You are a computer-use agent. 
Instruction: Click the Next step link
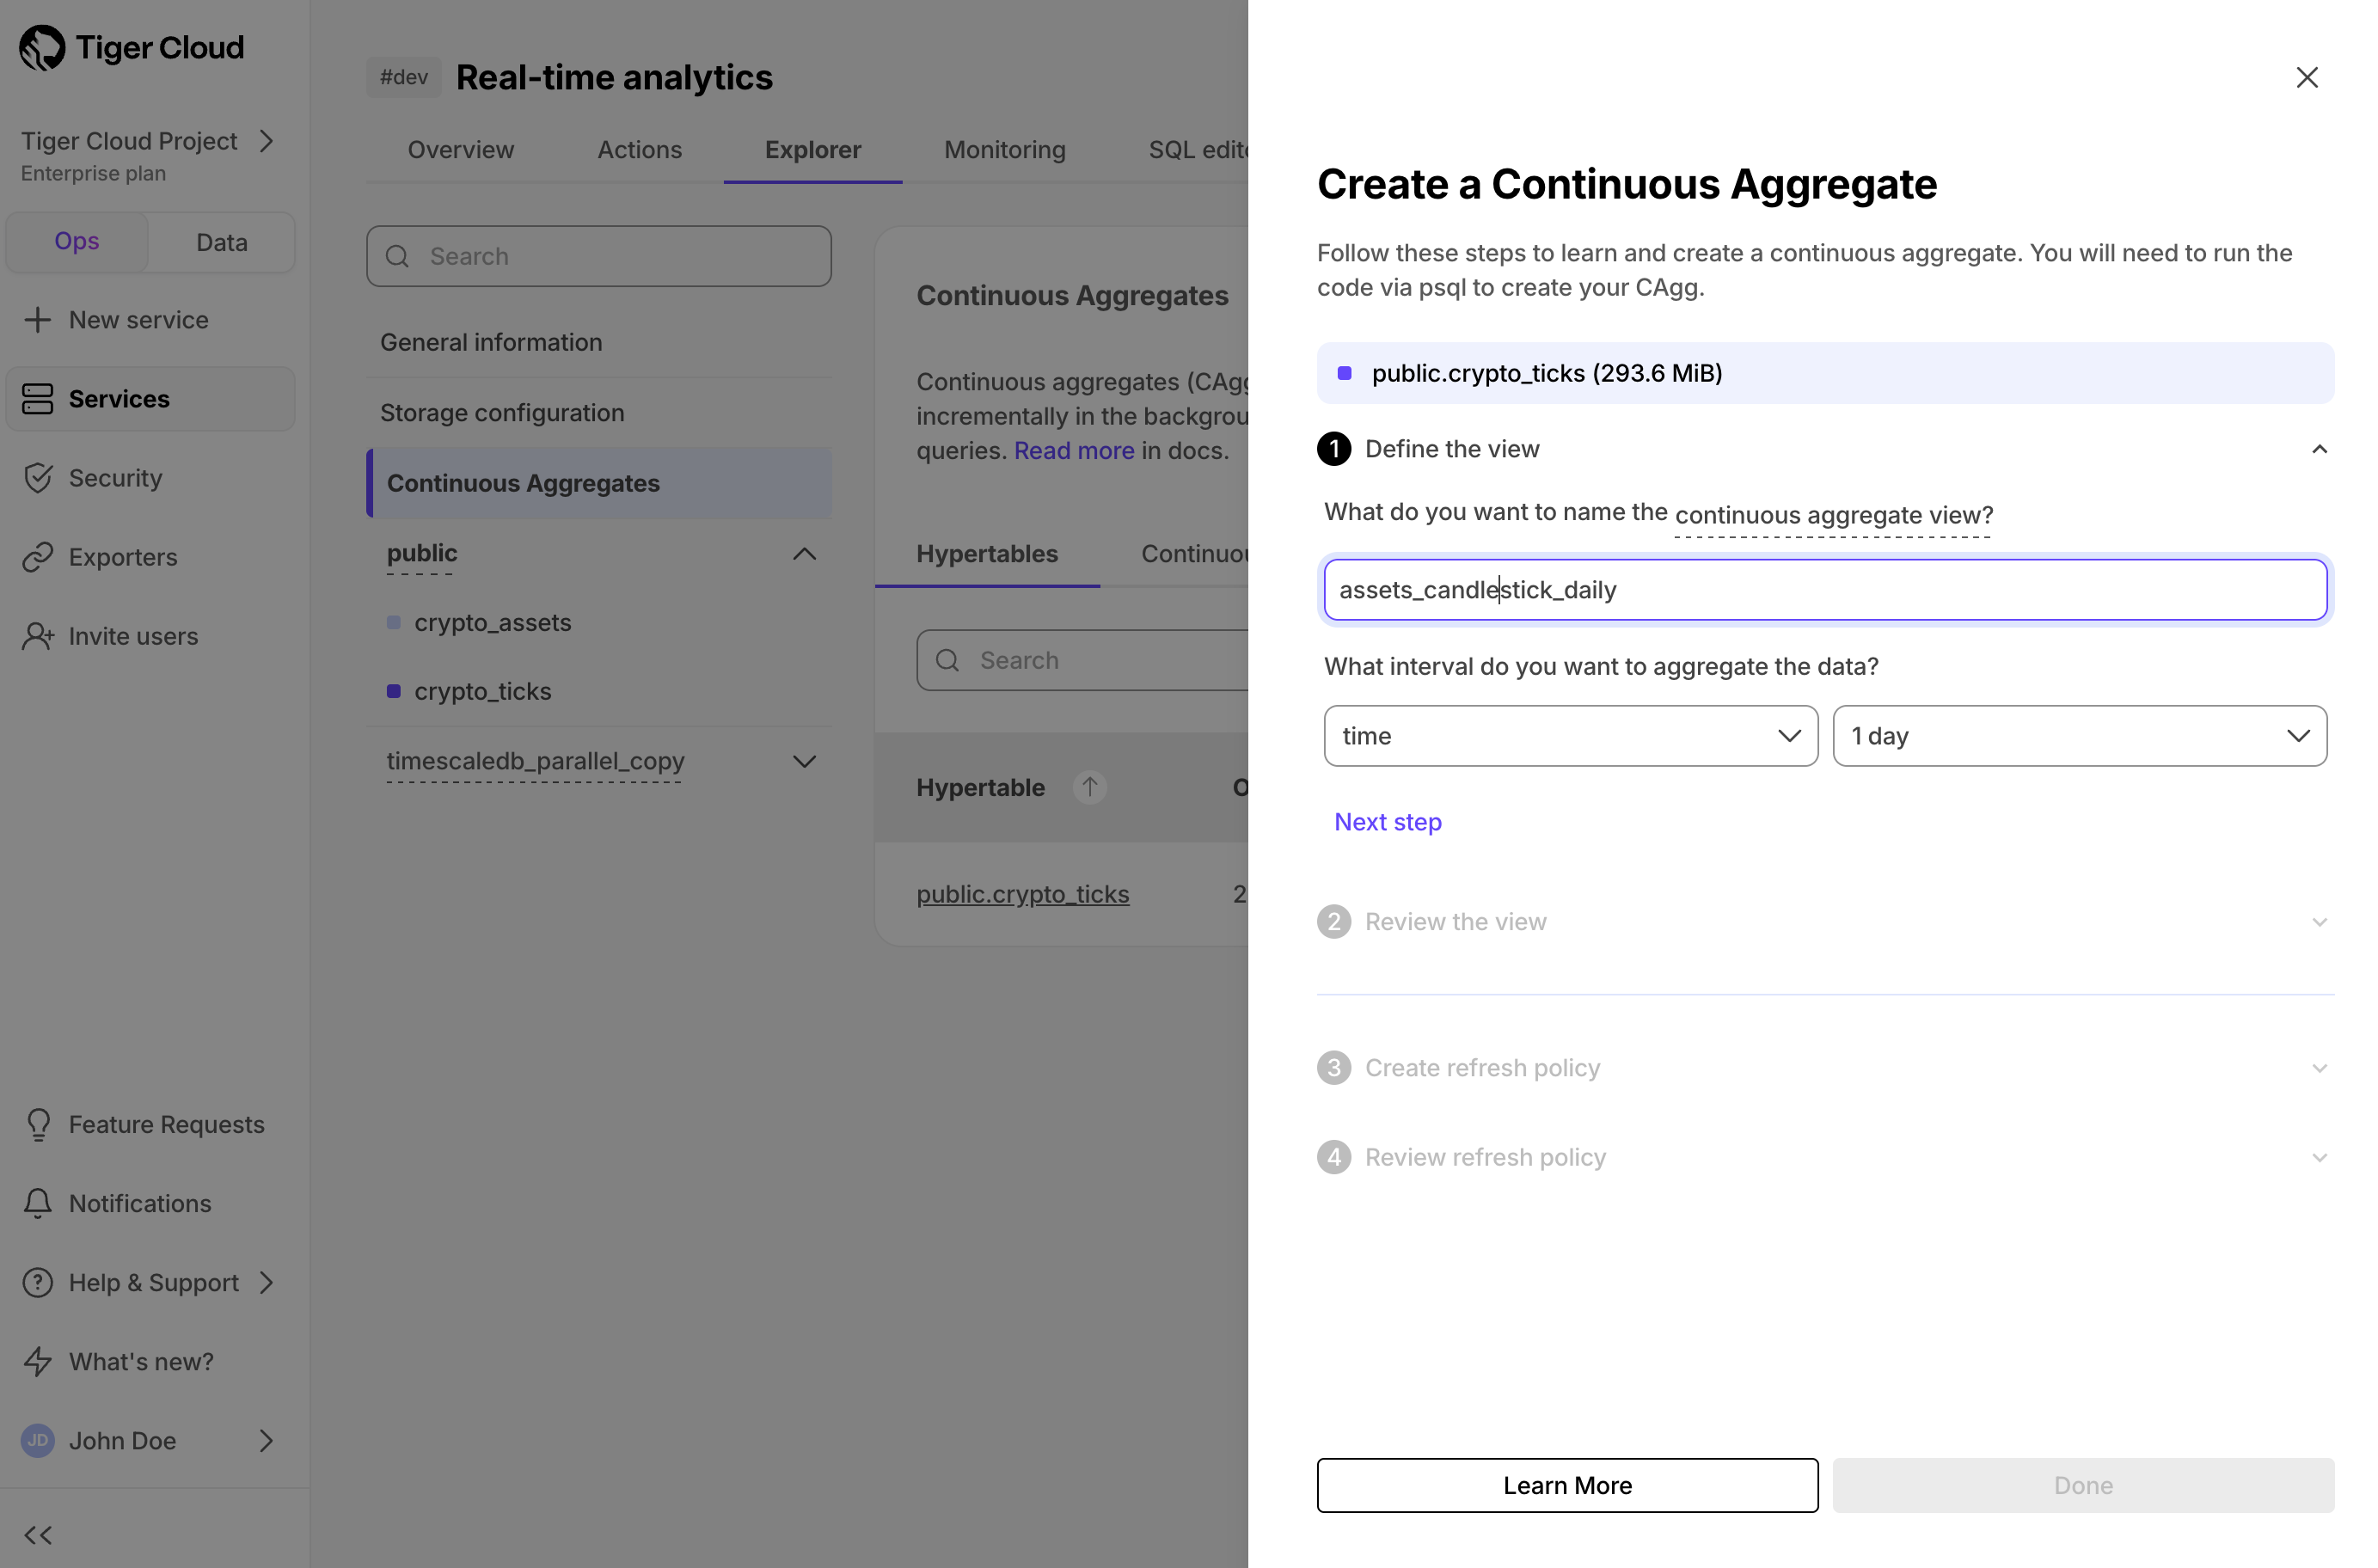tap(1387, 822)
